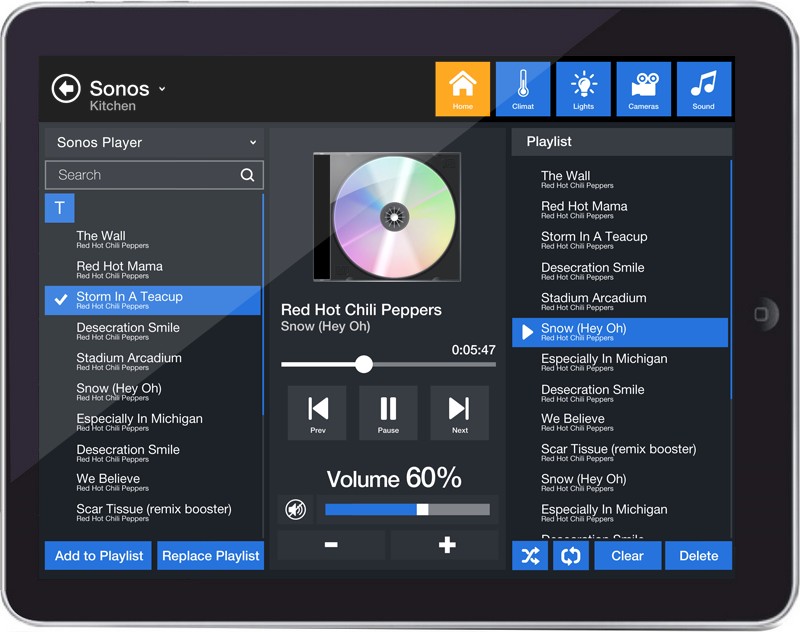Open the Climat thermometer section

click(523, 89)
